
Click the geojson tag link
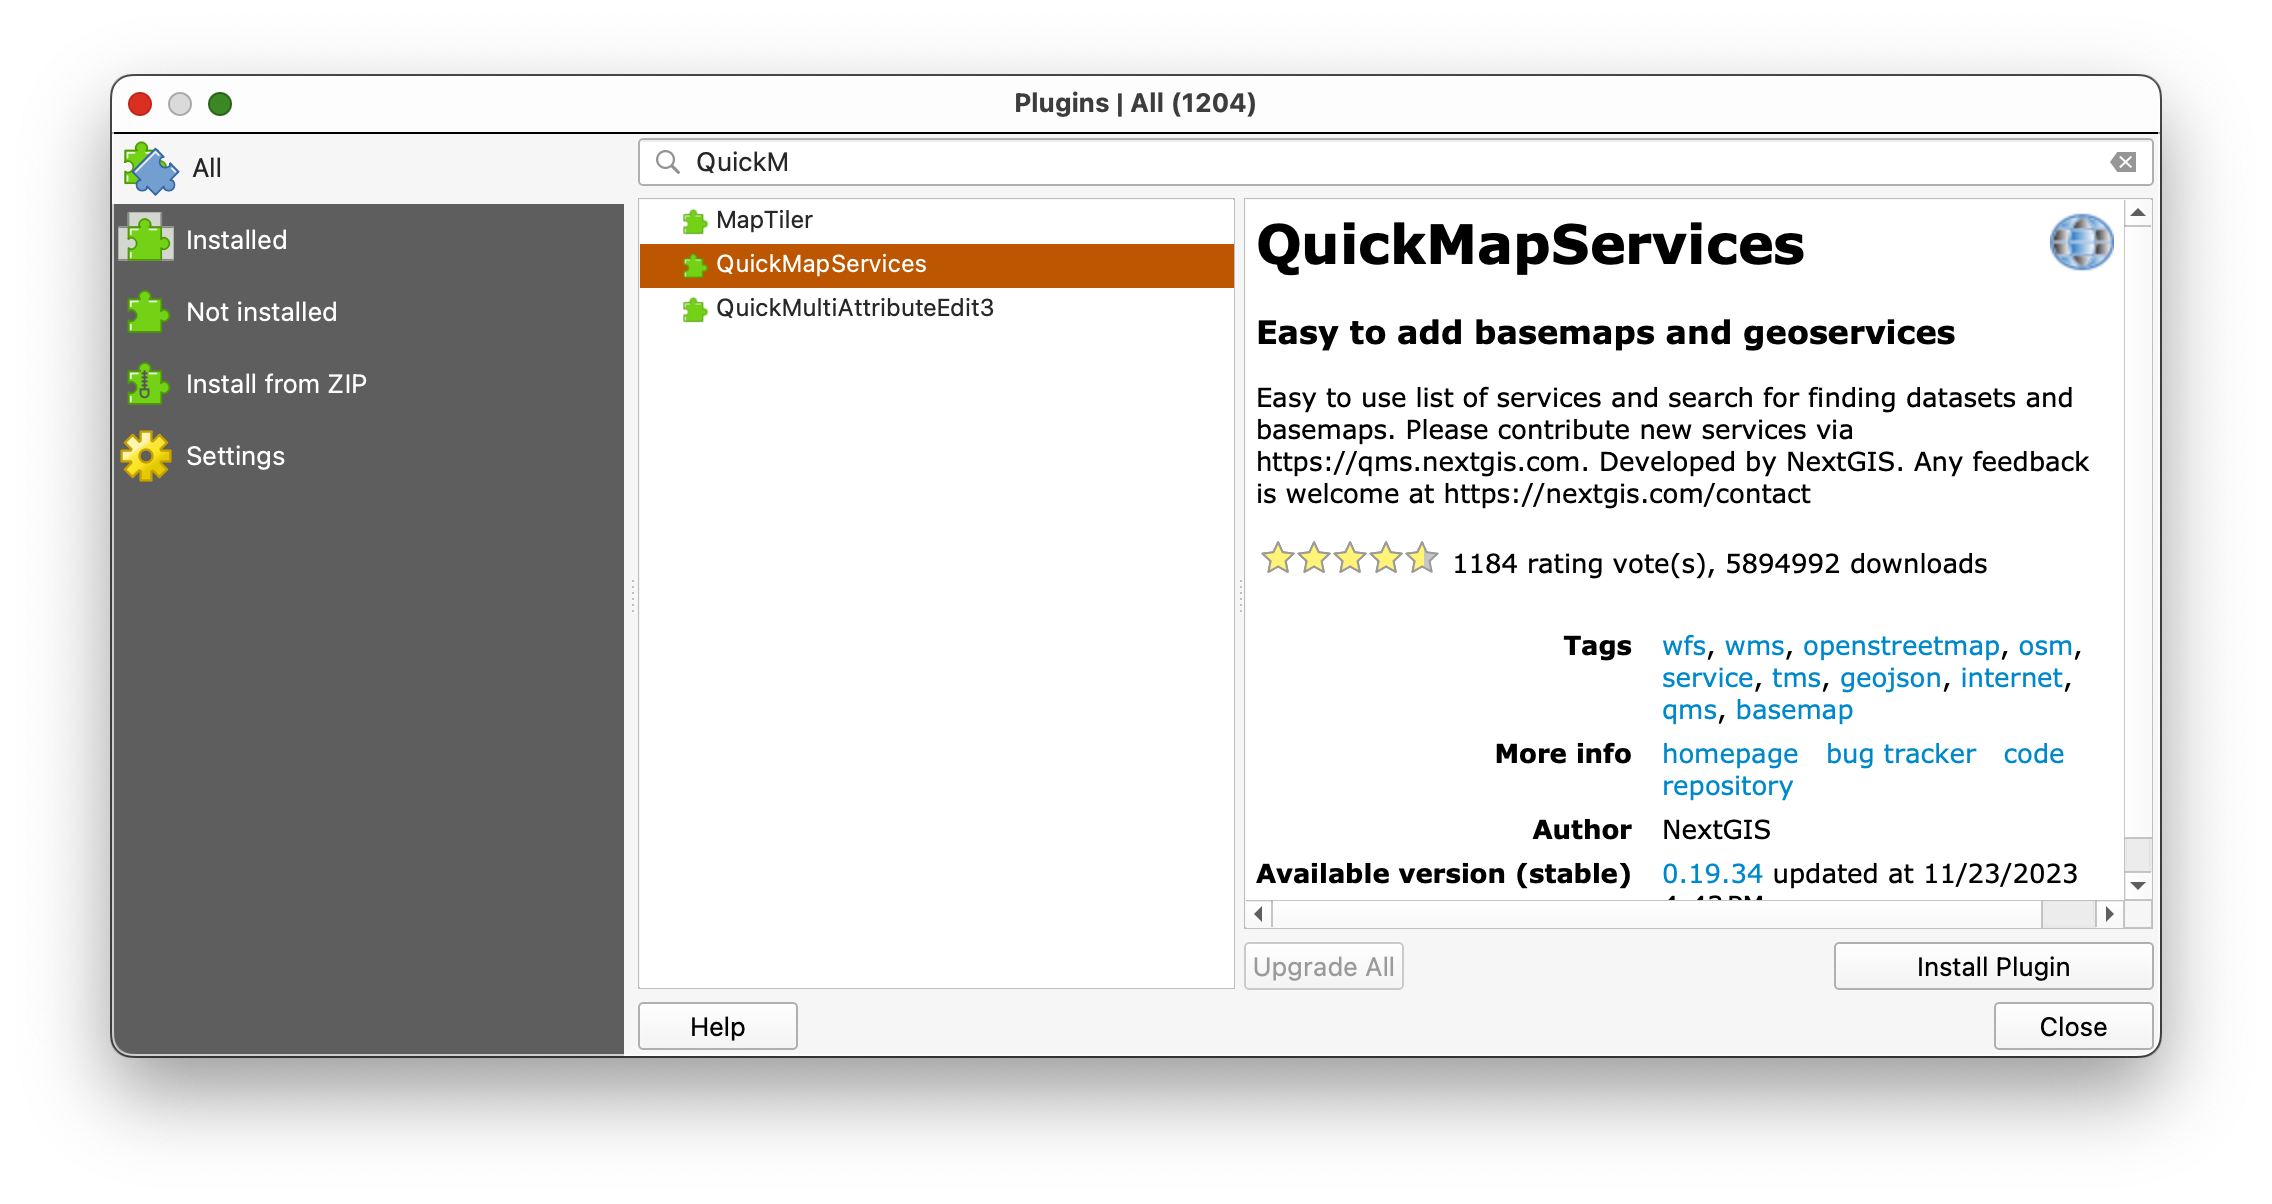coord(1890,678)
